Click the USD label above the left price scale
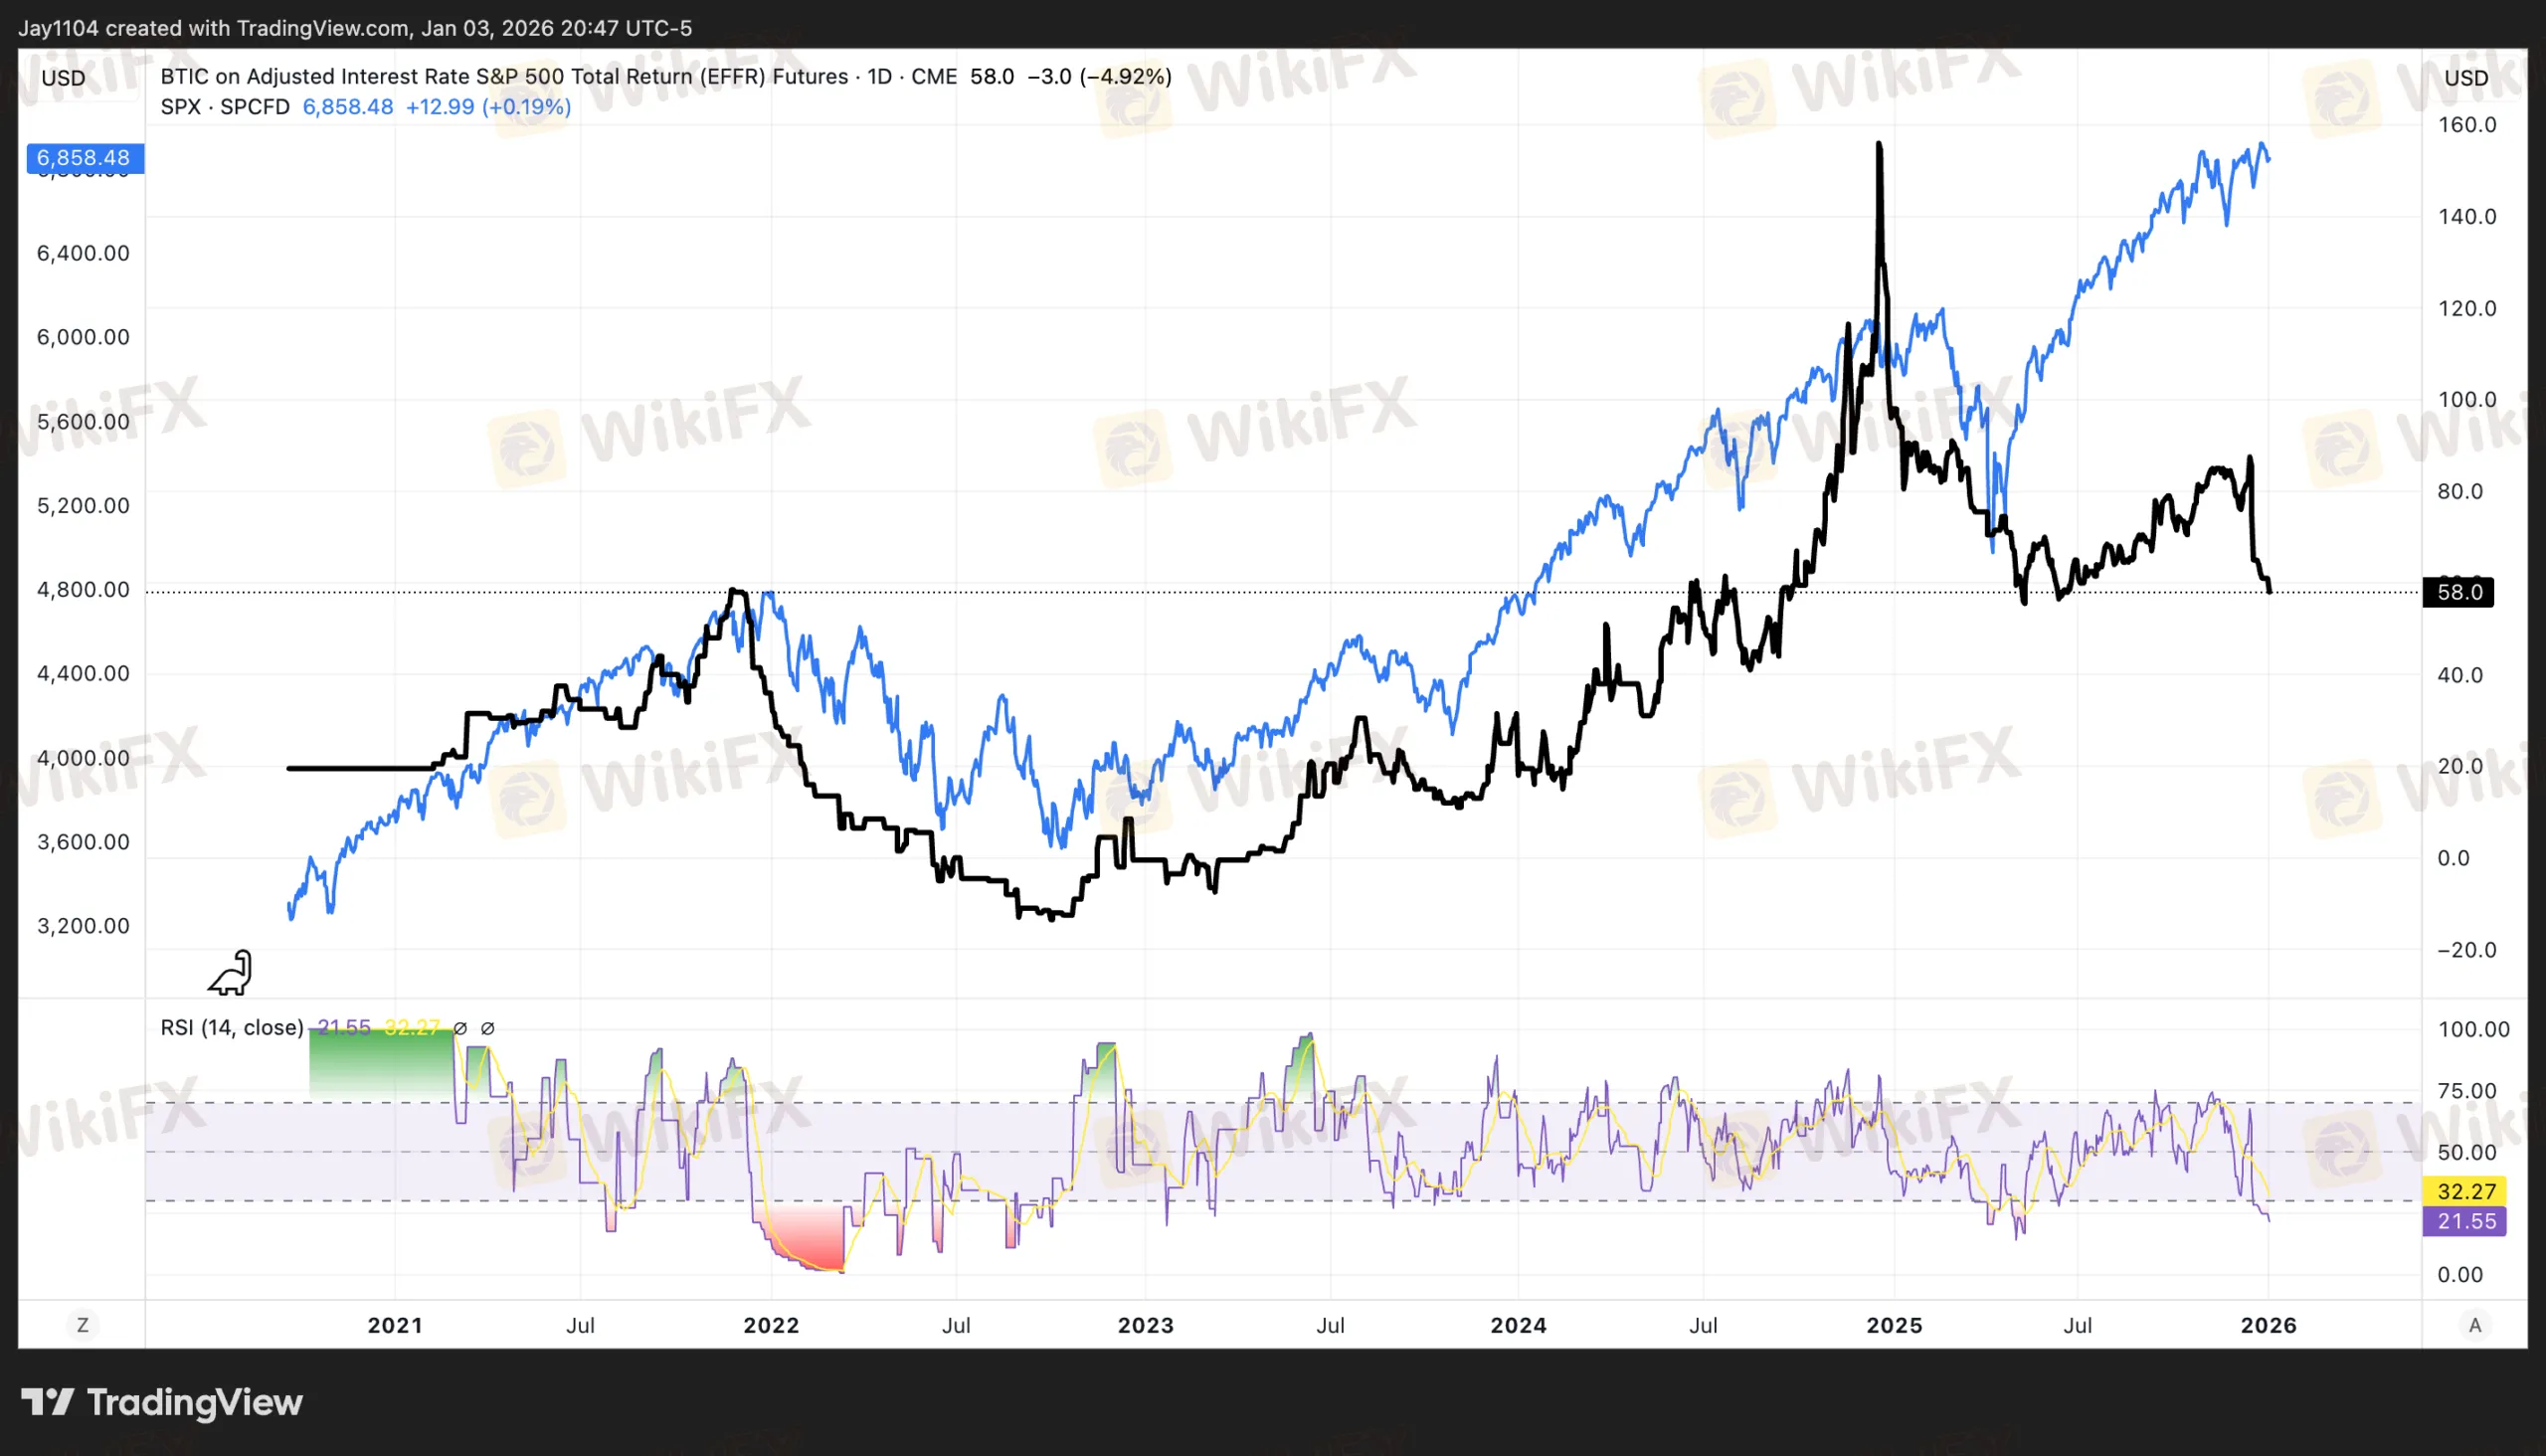 [62, 78]
